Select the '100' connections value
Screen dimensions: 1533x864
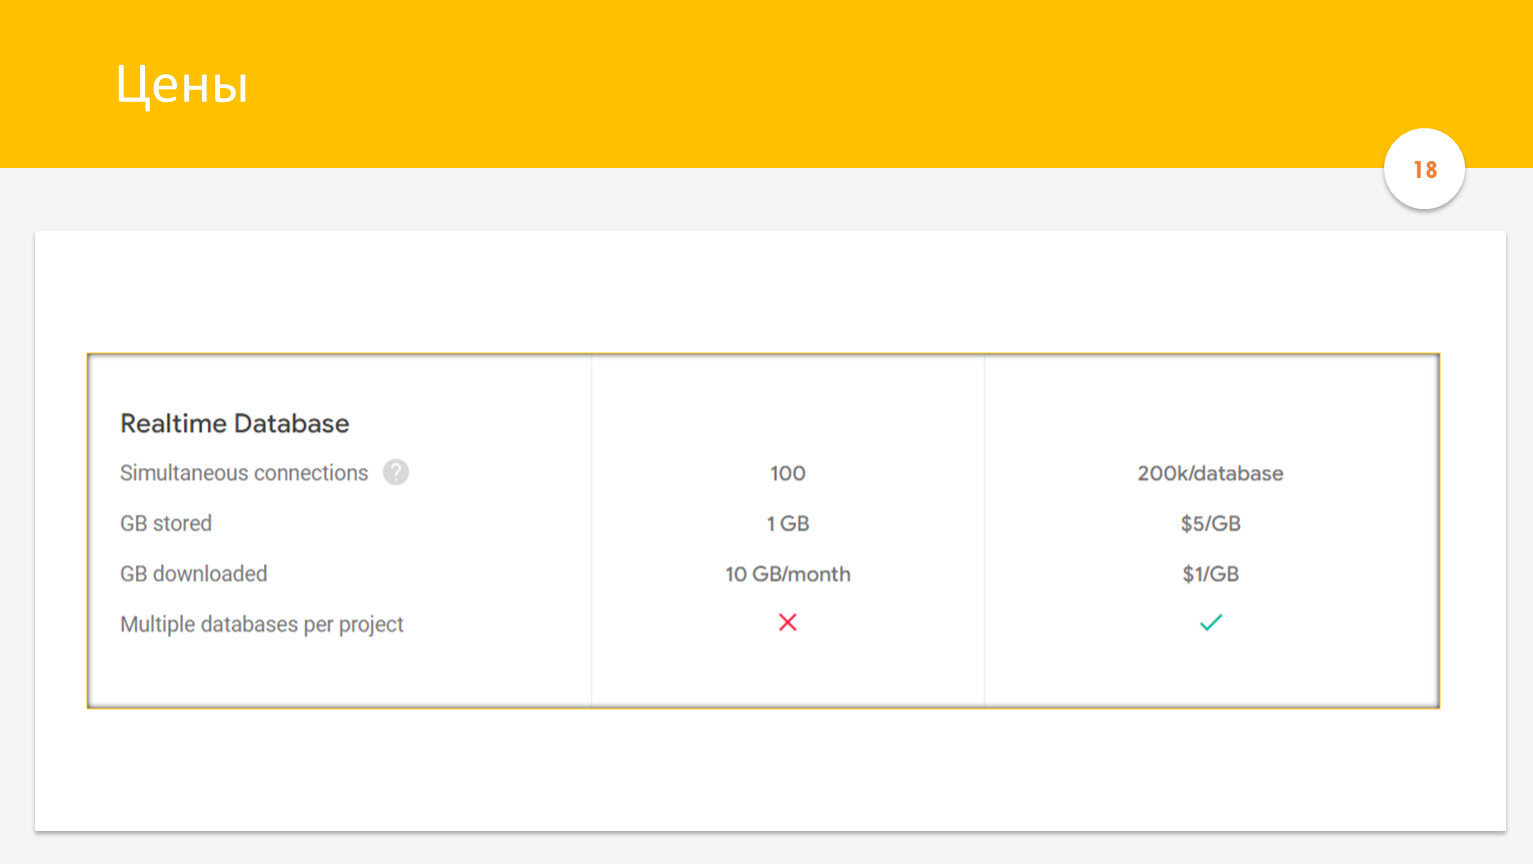pyautogui.click(x=788, y=473)
